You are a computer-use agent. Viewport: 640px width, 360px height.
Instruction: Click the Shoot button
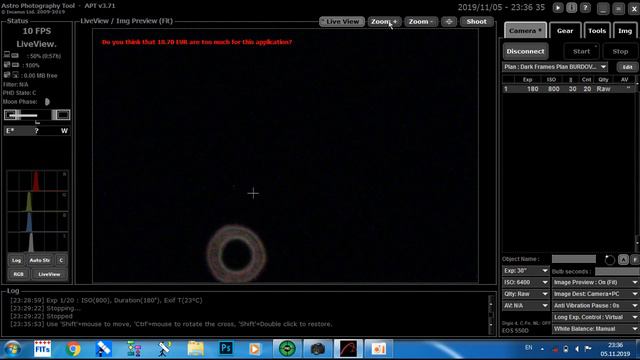tap(476, 22)
